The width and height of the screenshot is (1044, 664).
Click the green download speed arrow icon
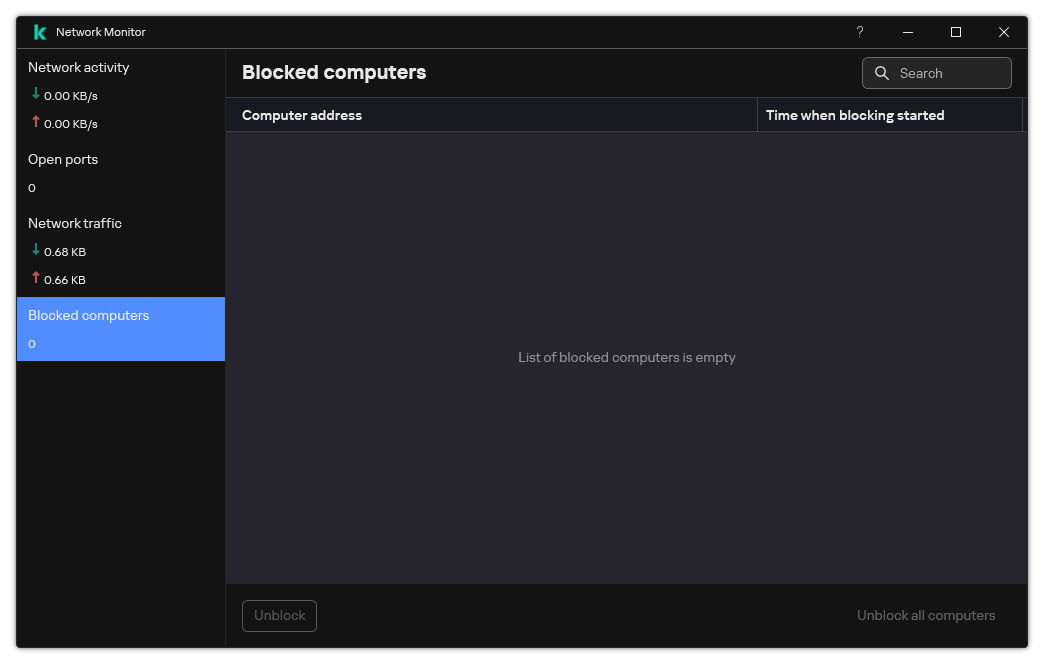[34, 96]
